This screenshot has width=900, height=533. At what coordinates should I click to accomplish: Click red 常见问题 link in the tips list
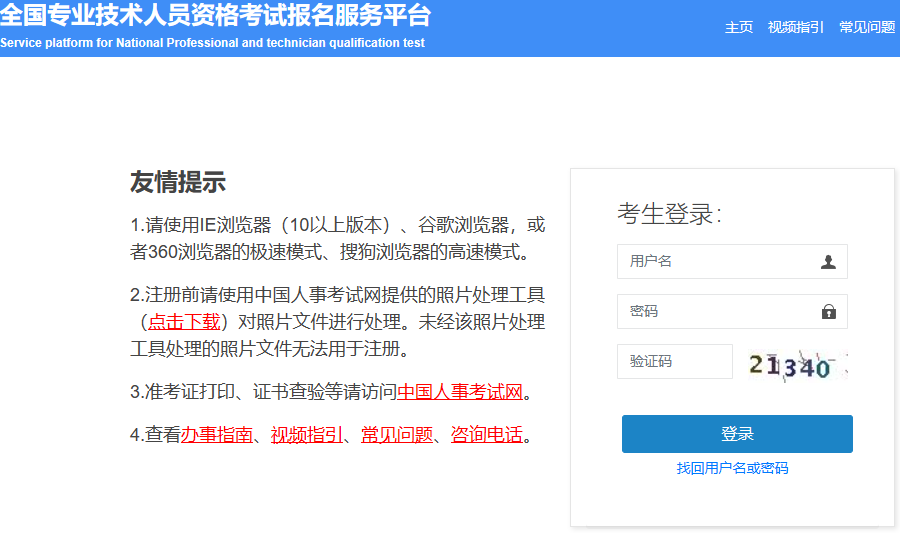click(x=396, y=435)
